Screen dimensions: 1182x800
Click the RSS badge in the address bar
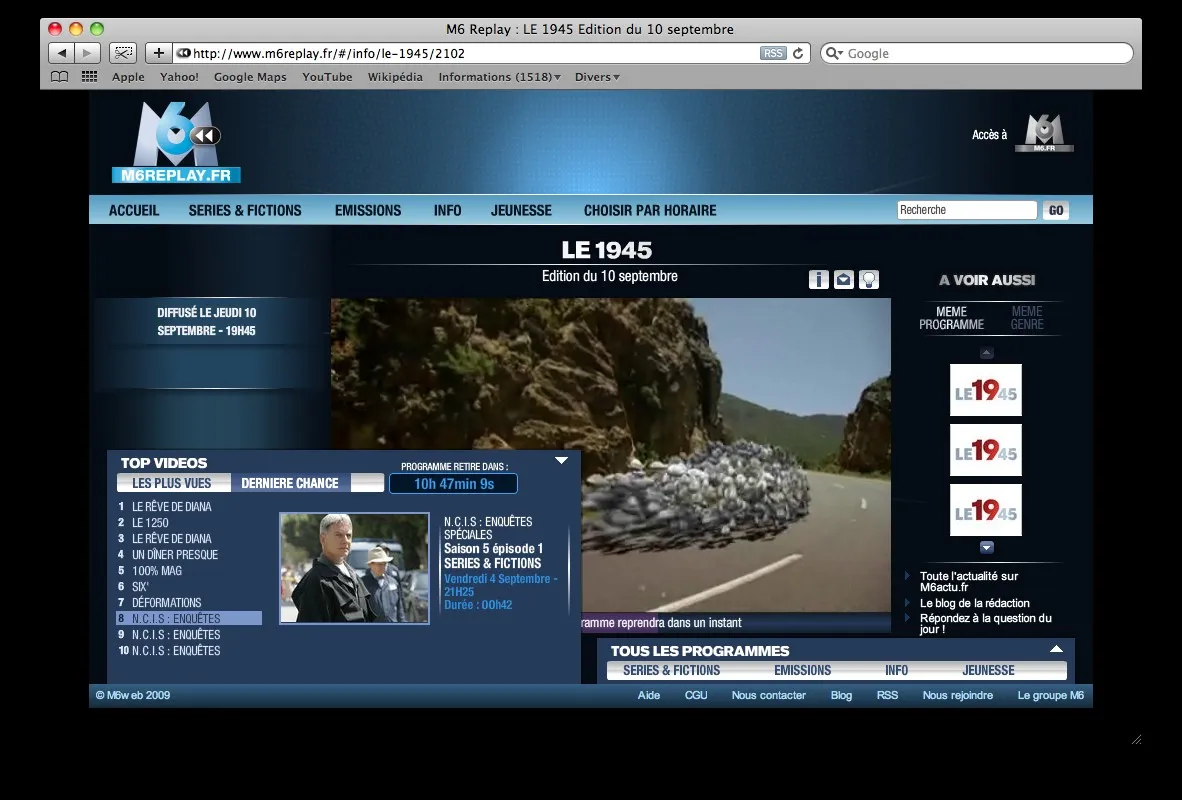click(x=773, y=54)
